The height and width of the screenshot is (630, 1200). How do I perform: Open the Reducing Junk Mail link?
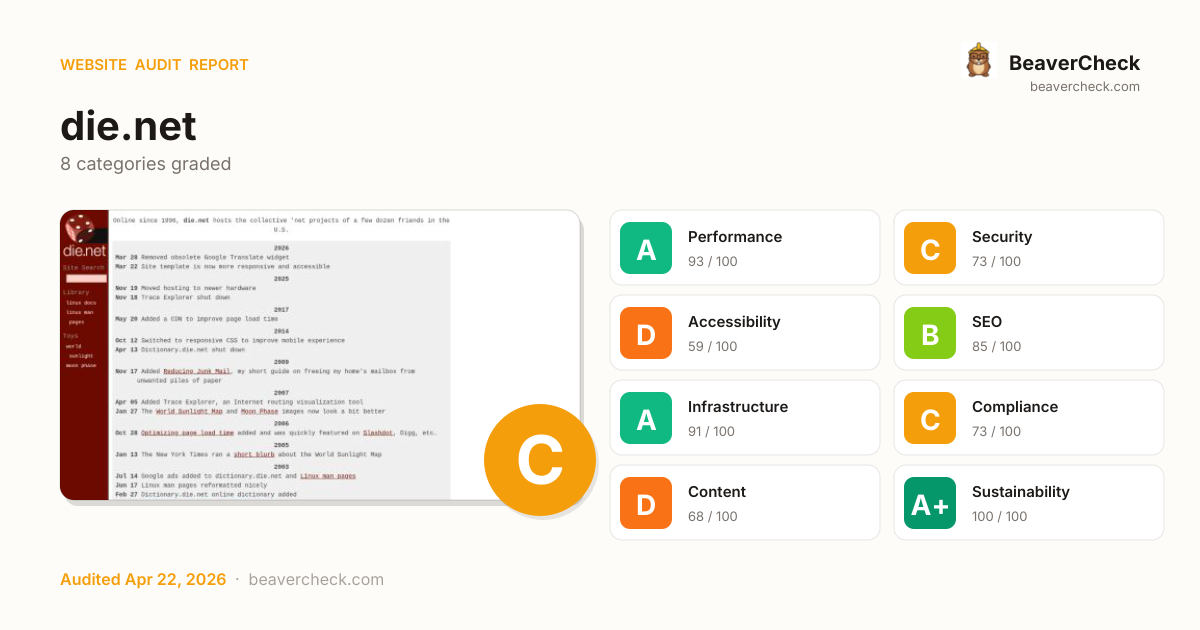[x=198, y=371]
